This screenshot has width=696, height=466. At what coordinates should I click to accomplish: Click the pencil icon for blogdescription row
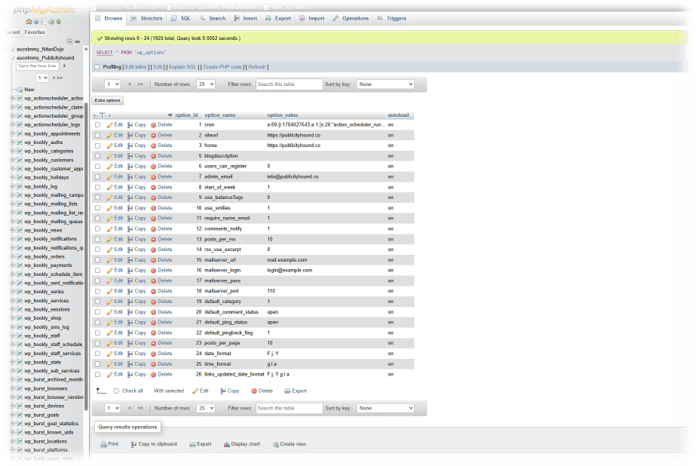pyautogui.click(x=110, y=156)
